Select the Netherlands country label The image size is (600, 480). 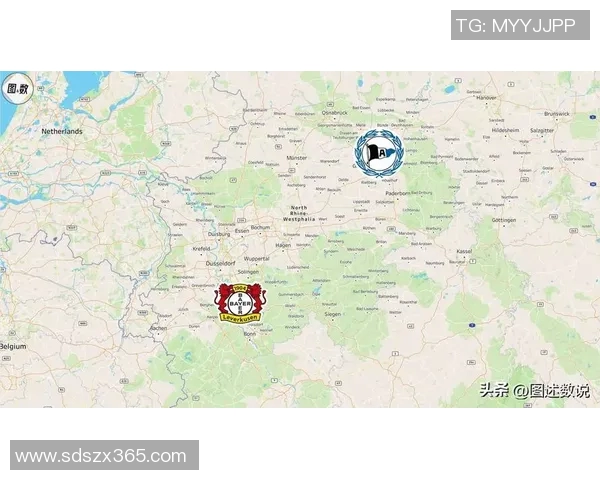point(62,131)
